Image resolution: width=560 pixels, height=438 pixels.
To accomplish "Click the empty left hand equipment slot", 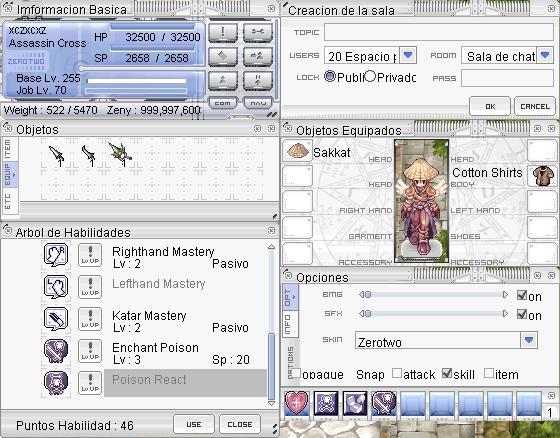I will pyautogui.click(x=542, y=201).
